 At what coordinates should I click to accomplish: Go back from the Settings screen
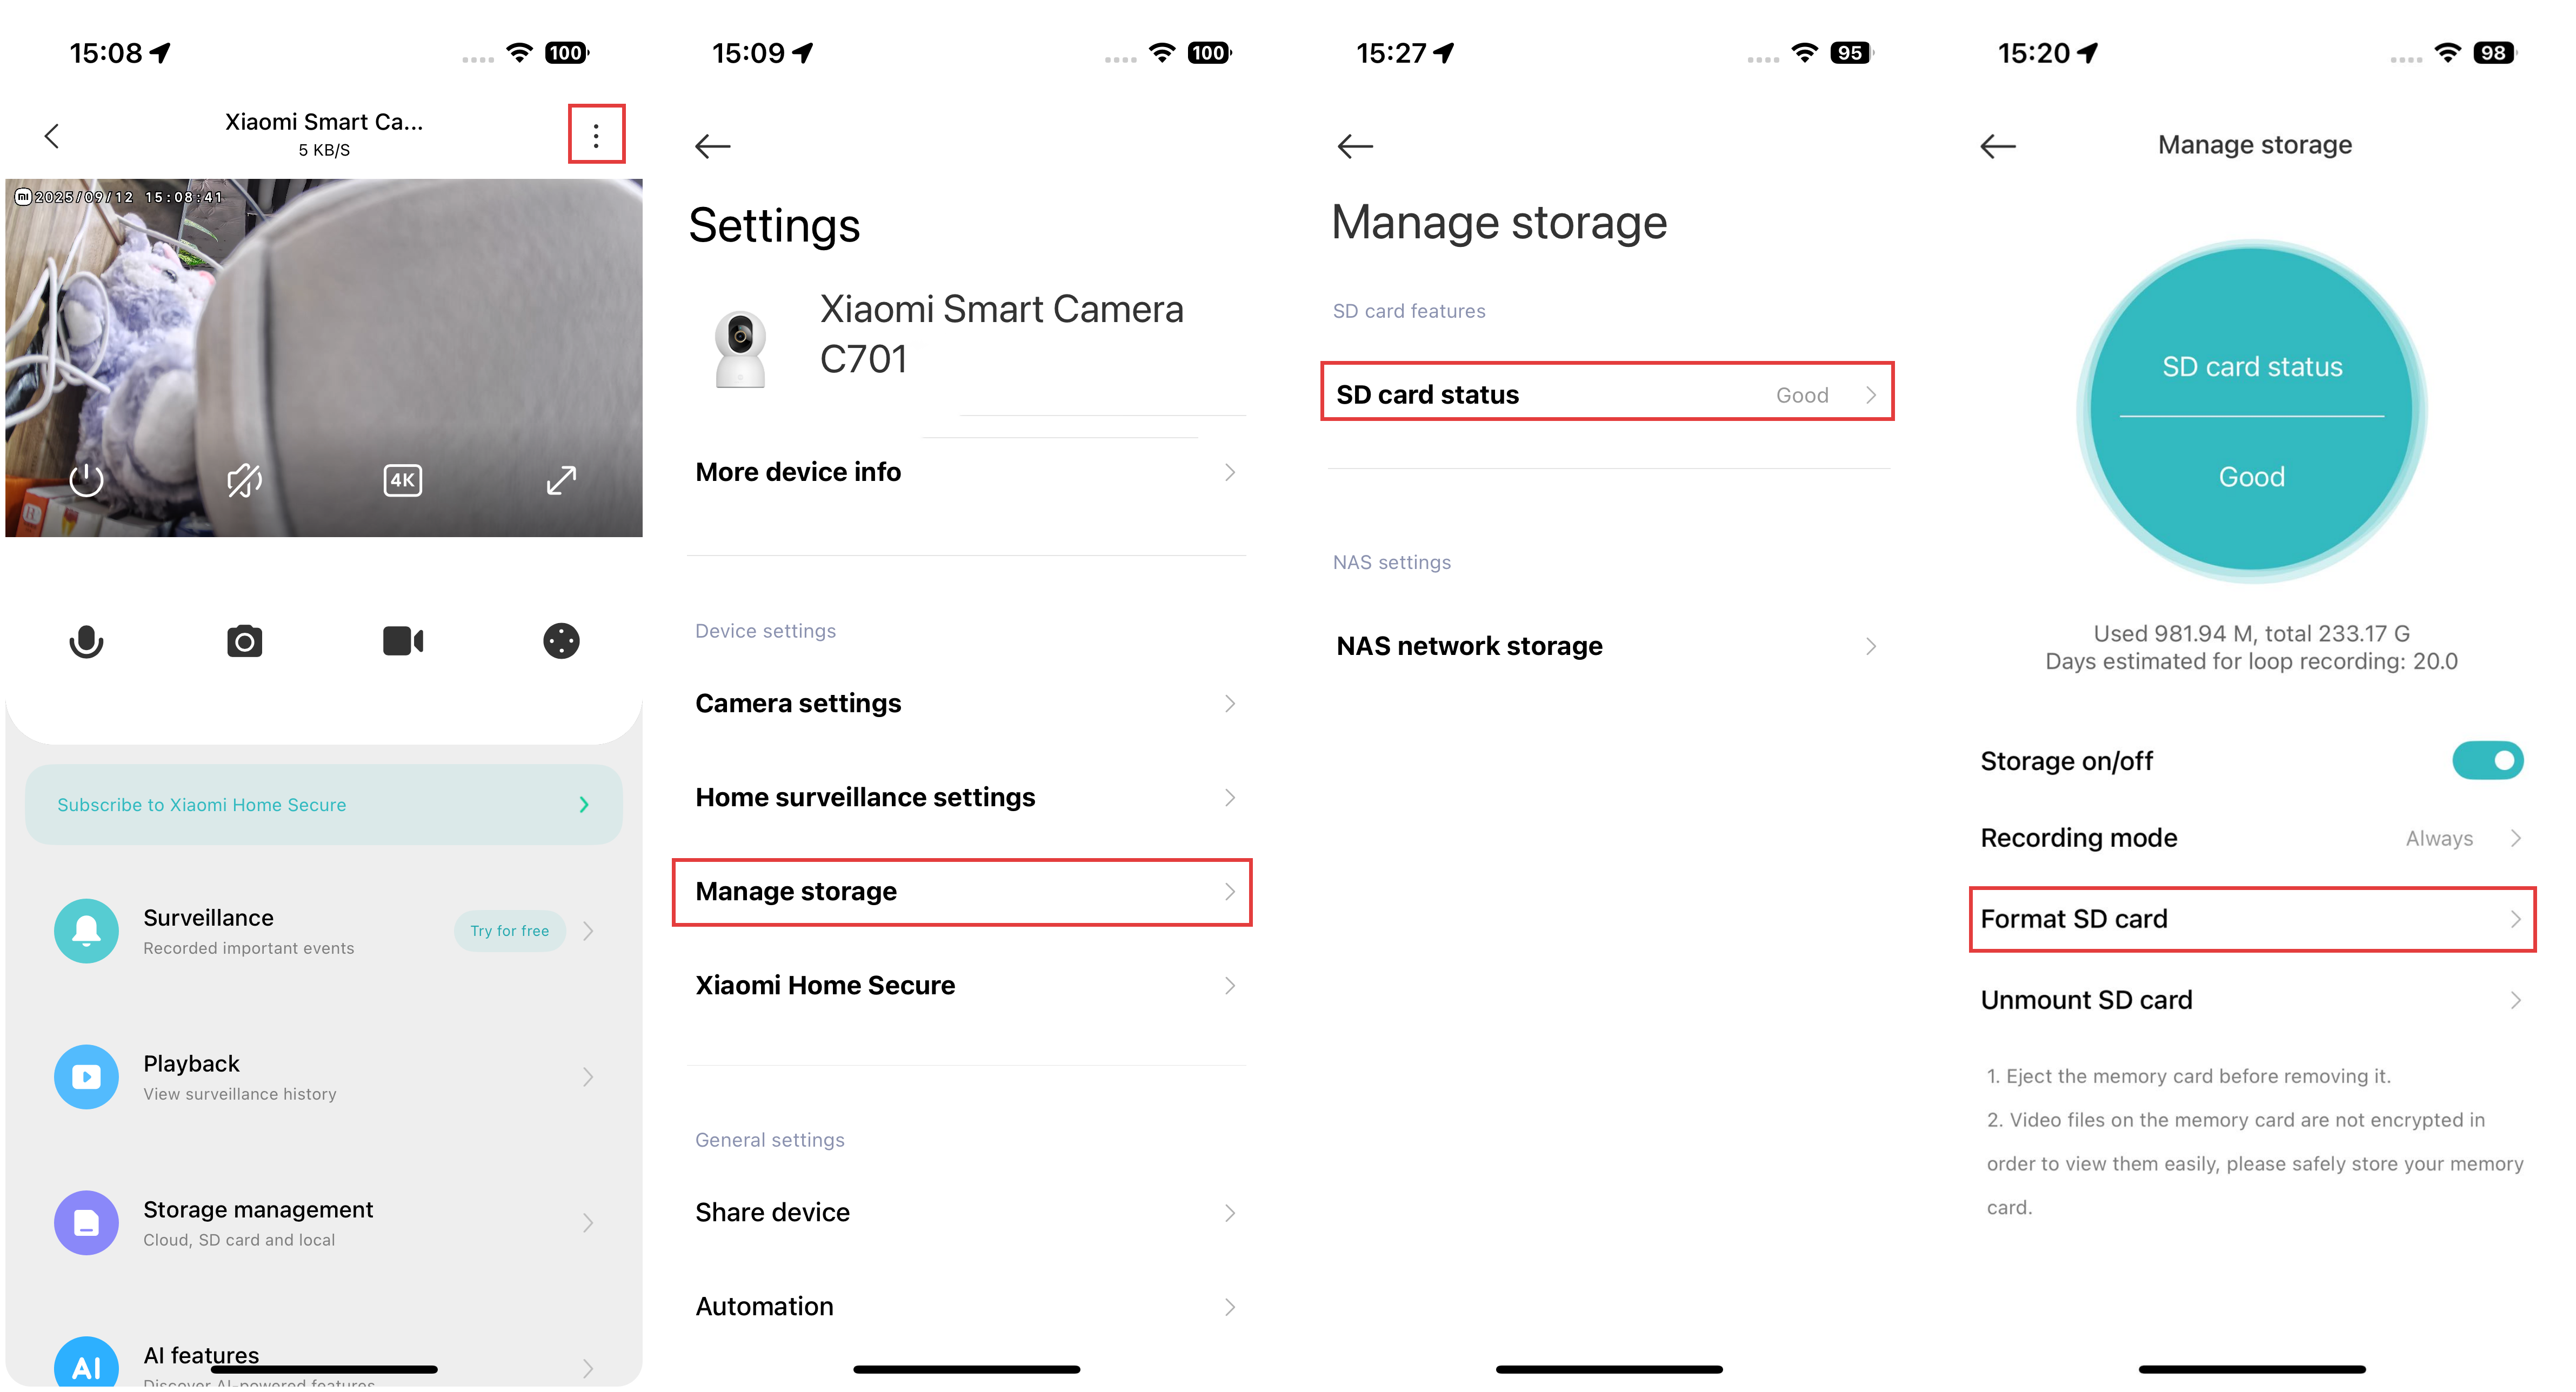[x=713, y=146]
